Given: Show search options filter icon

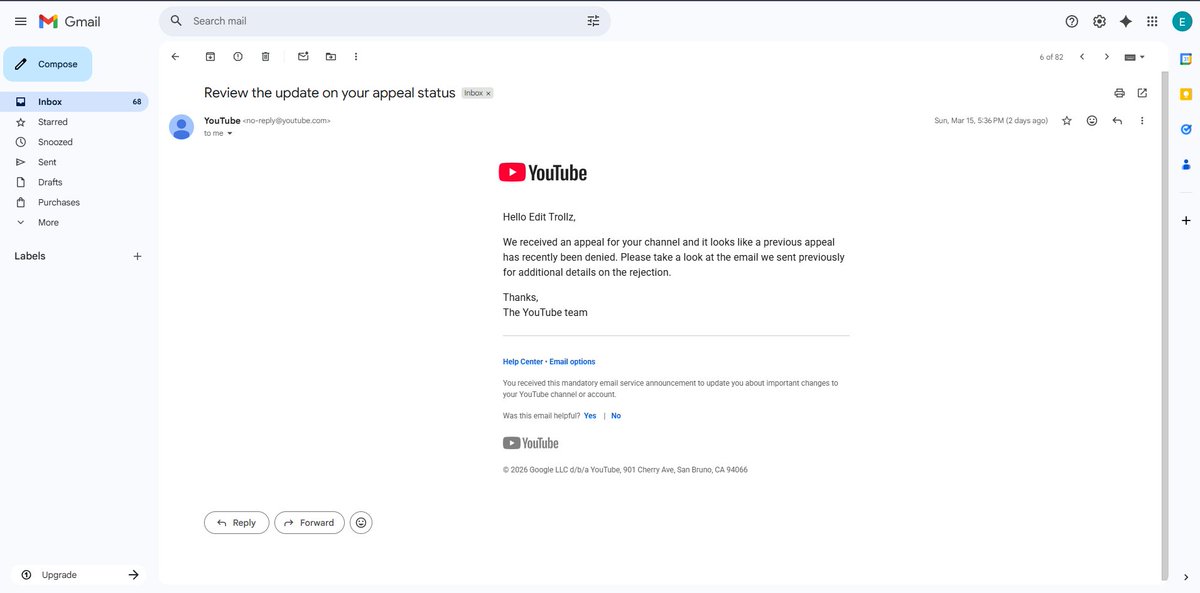Looking at the screenshot, I should click(593, 21).
